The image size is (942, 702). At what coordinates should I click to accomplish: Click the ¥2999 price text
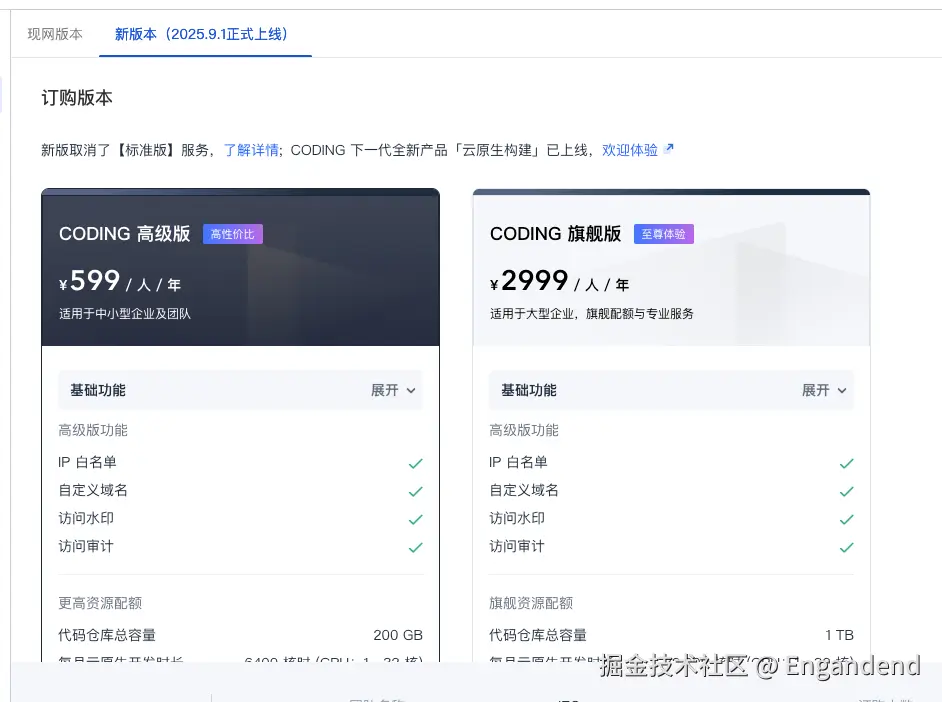click(529, 281)
